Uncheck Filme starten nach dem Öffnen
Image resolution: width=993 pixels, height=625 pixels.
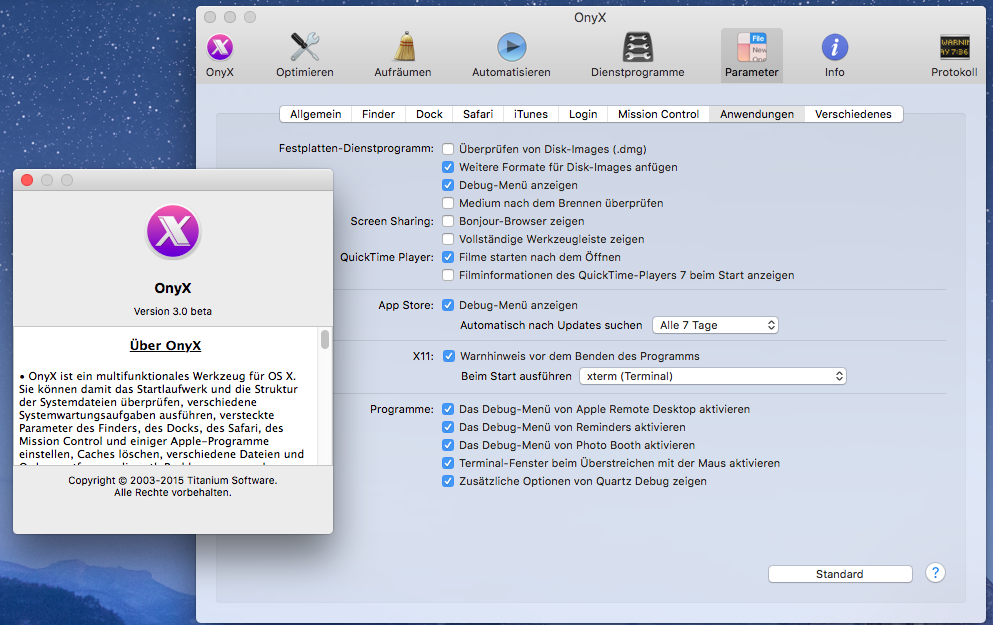pyautogui.click(x=448, y=257)
